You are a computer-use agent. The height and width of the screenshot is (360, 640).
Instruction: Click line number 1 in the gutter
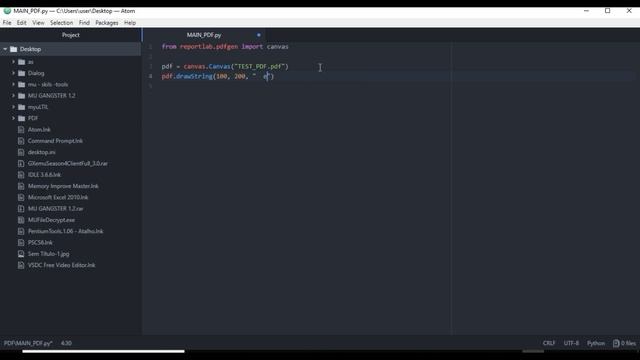point(151,47)
